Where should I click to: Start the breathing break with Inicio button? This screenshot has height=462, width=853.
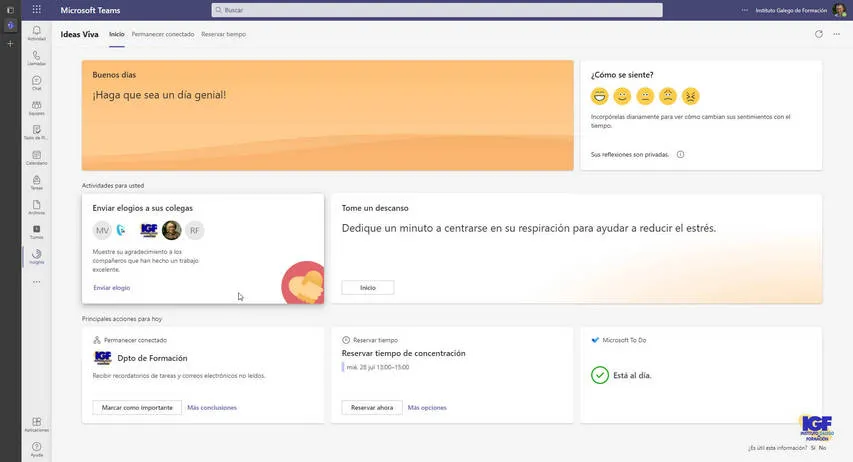368,287
